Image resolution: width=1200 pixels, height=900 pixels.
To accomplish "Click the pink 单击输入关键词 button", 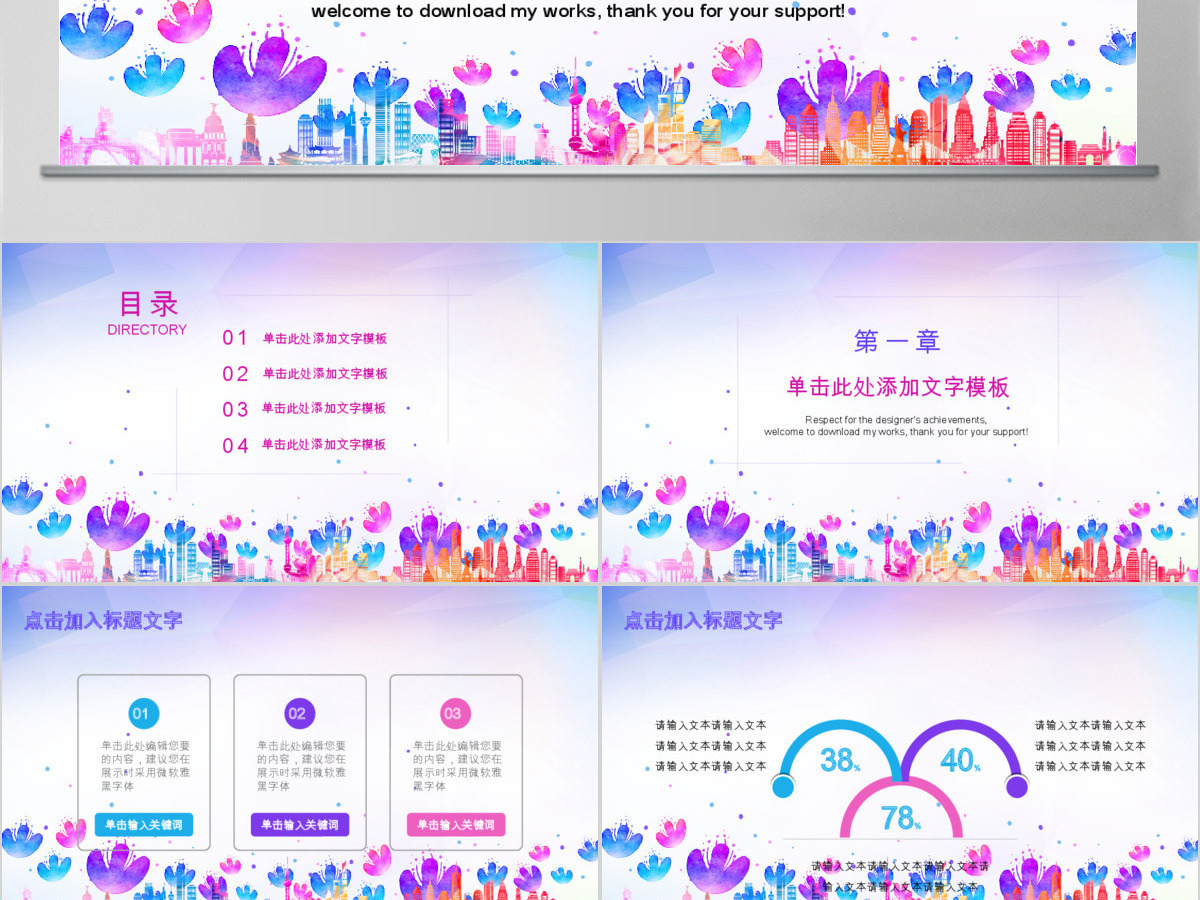I will coord(456,825).
